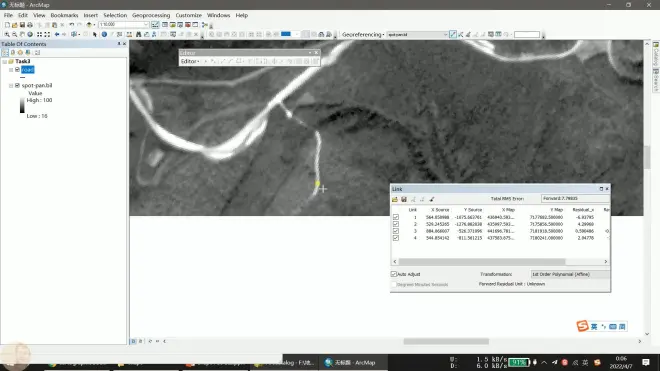The image size is (660, 371).
Task: Open the Sogou input method tray icon
Action: coord(597,363)
